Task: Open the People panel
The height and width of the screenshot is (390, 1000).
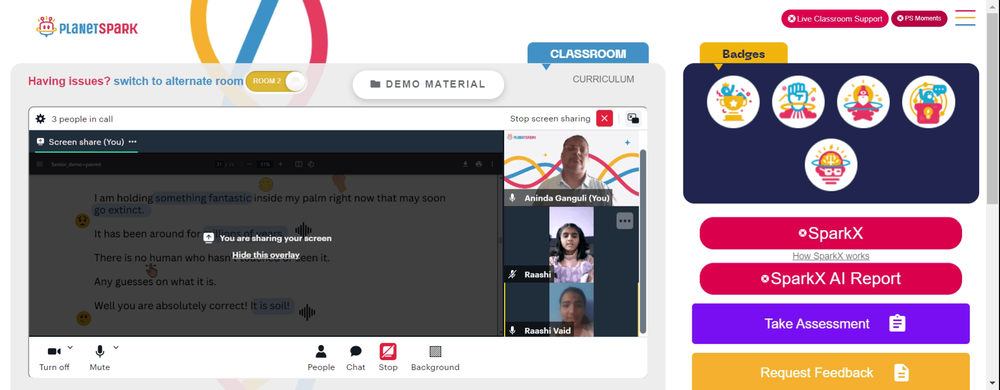Action: point(321,358)
